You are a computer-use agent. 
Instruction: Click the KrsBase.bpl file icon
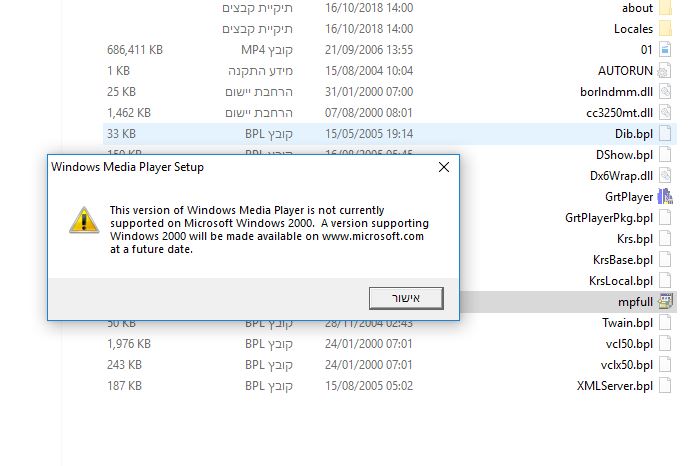(665, 260)
